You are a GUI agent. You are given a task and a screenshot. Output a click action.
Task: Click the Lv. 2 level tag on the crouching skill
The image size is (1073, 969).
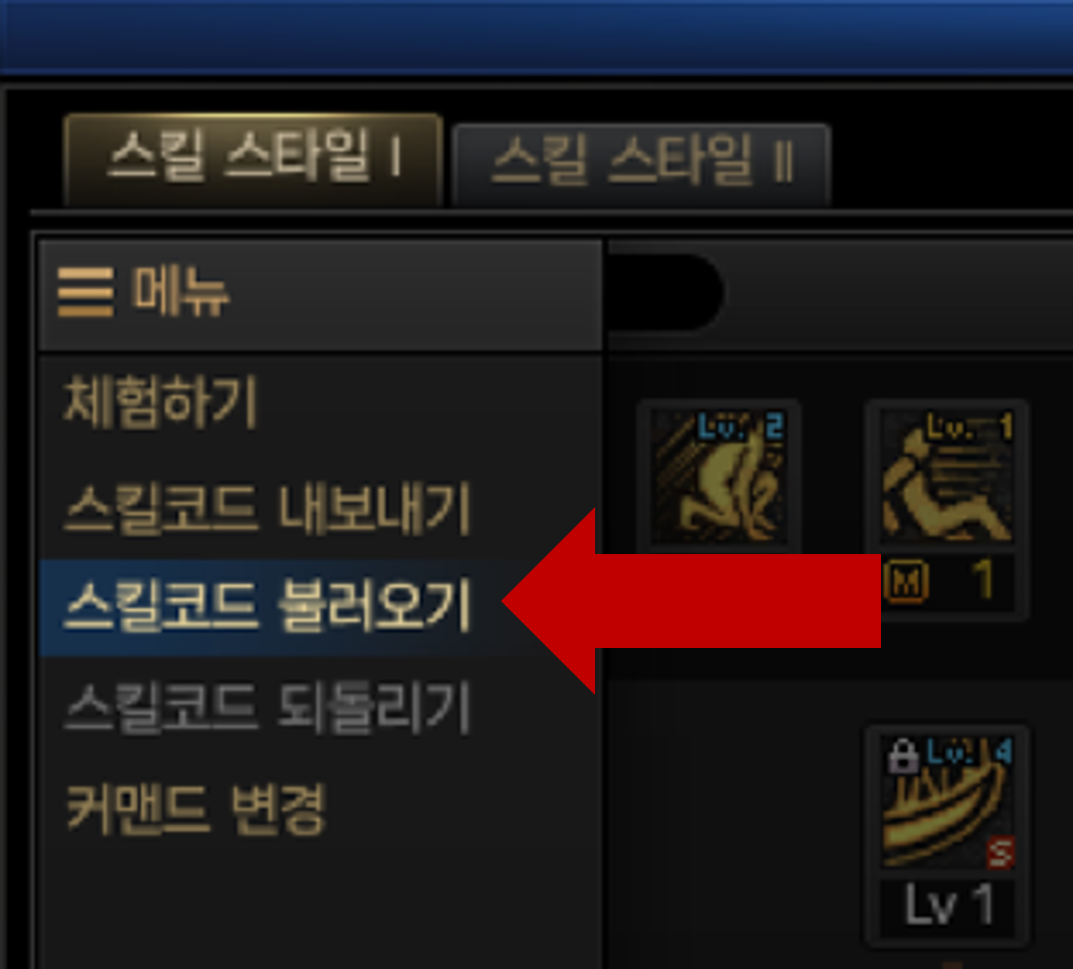(740, 427)
